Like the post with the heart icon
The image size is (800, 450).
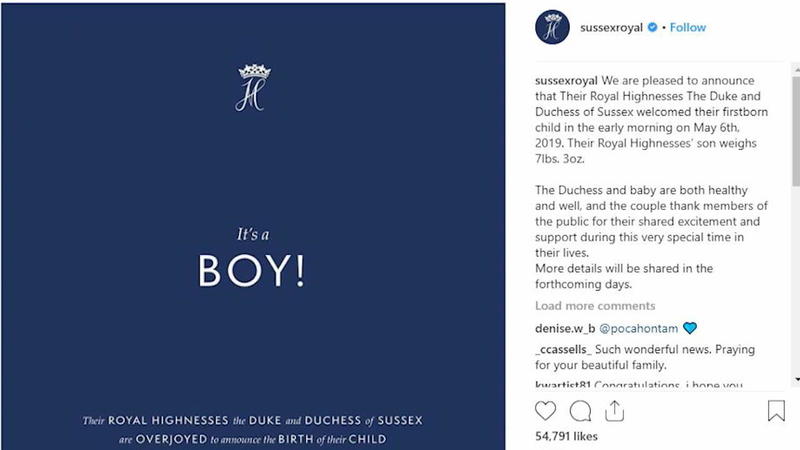545,411
